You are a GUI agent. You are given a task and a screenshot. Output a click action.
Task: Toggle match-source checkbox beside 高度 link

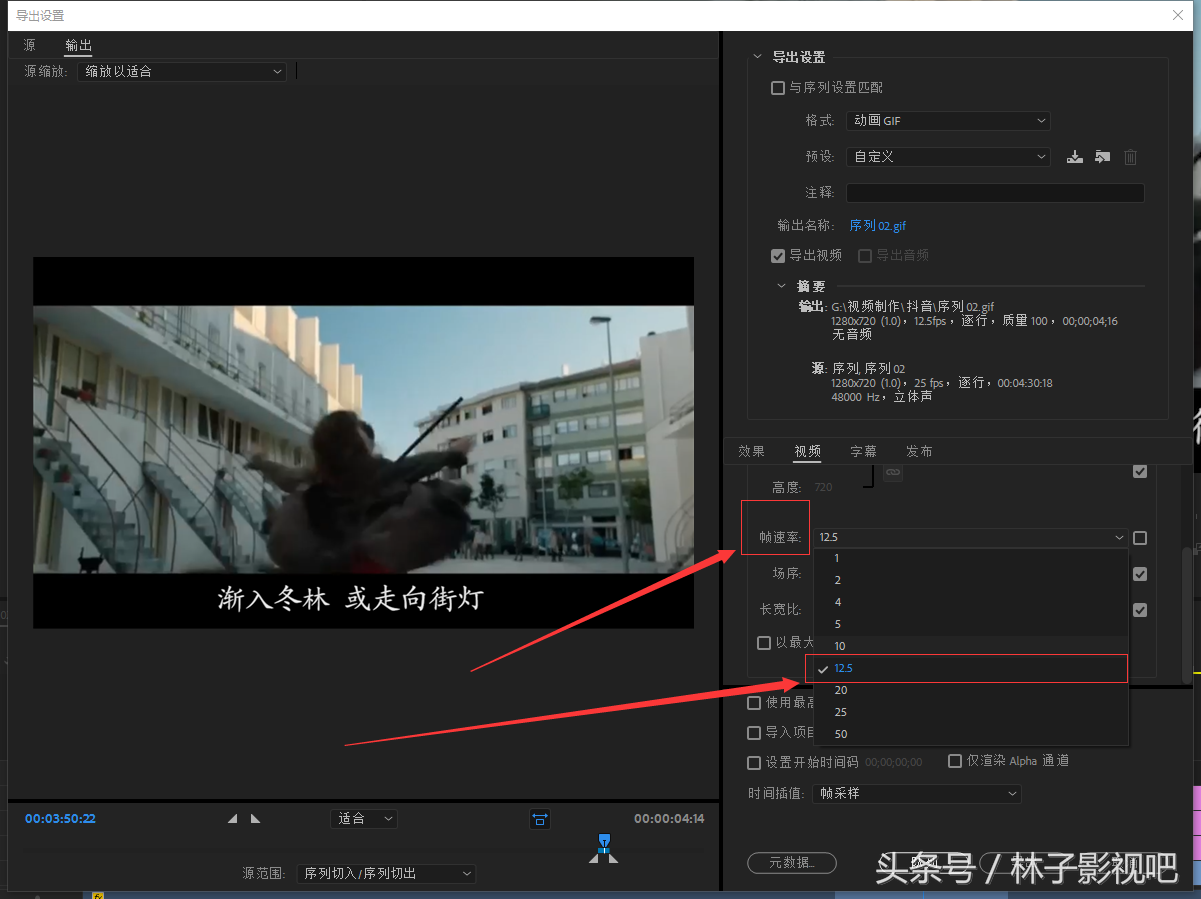(x=1140, y=471)
